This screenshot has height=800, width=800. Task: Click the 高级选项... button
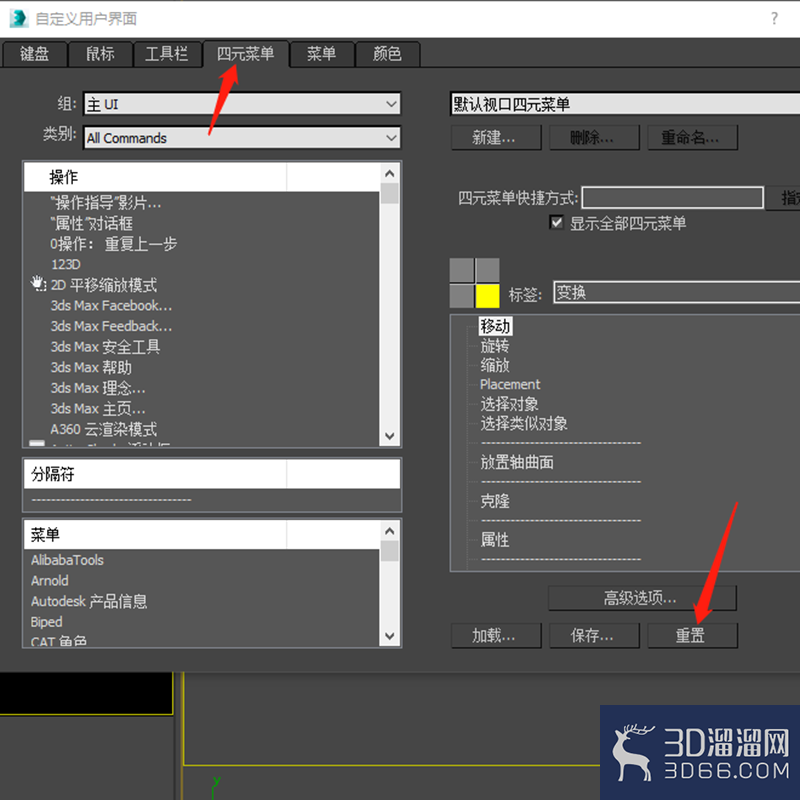pos(642,597)
